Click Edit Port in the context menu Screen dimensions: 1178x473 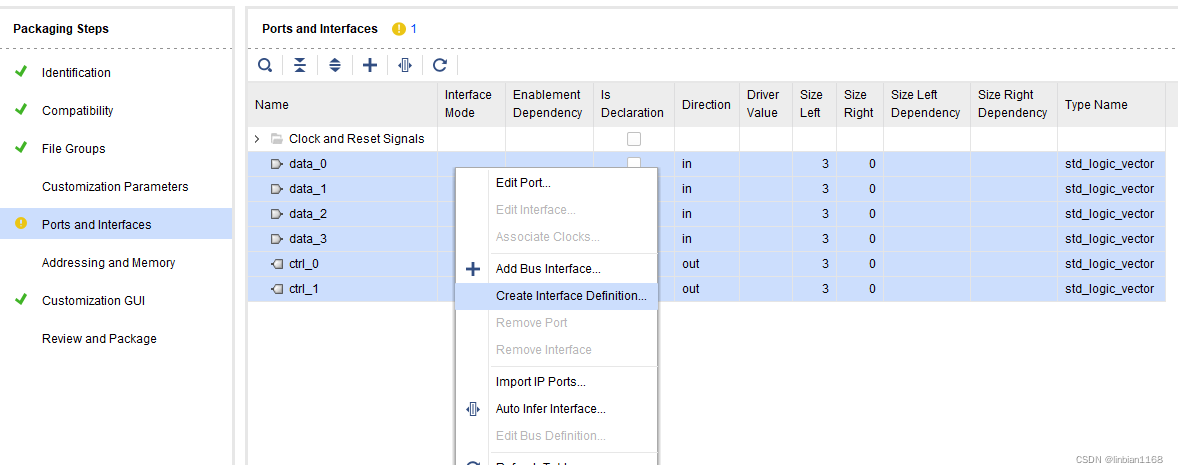tap(523, 183)
